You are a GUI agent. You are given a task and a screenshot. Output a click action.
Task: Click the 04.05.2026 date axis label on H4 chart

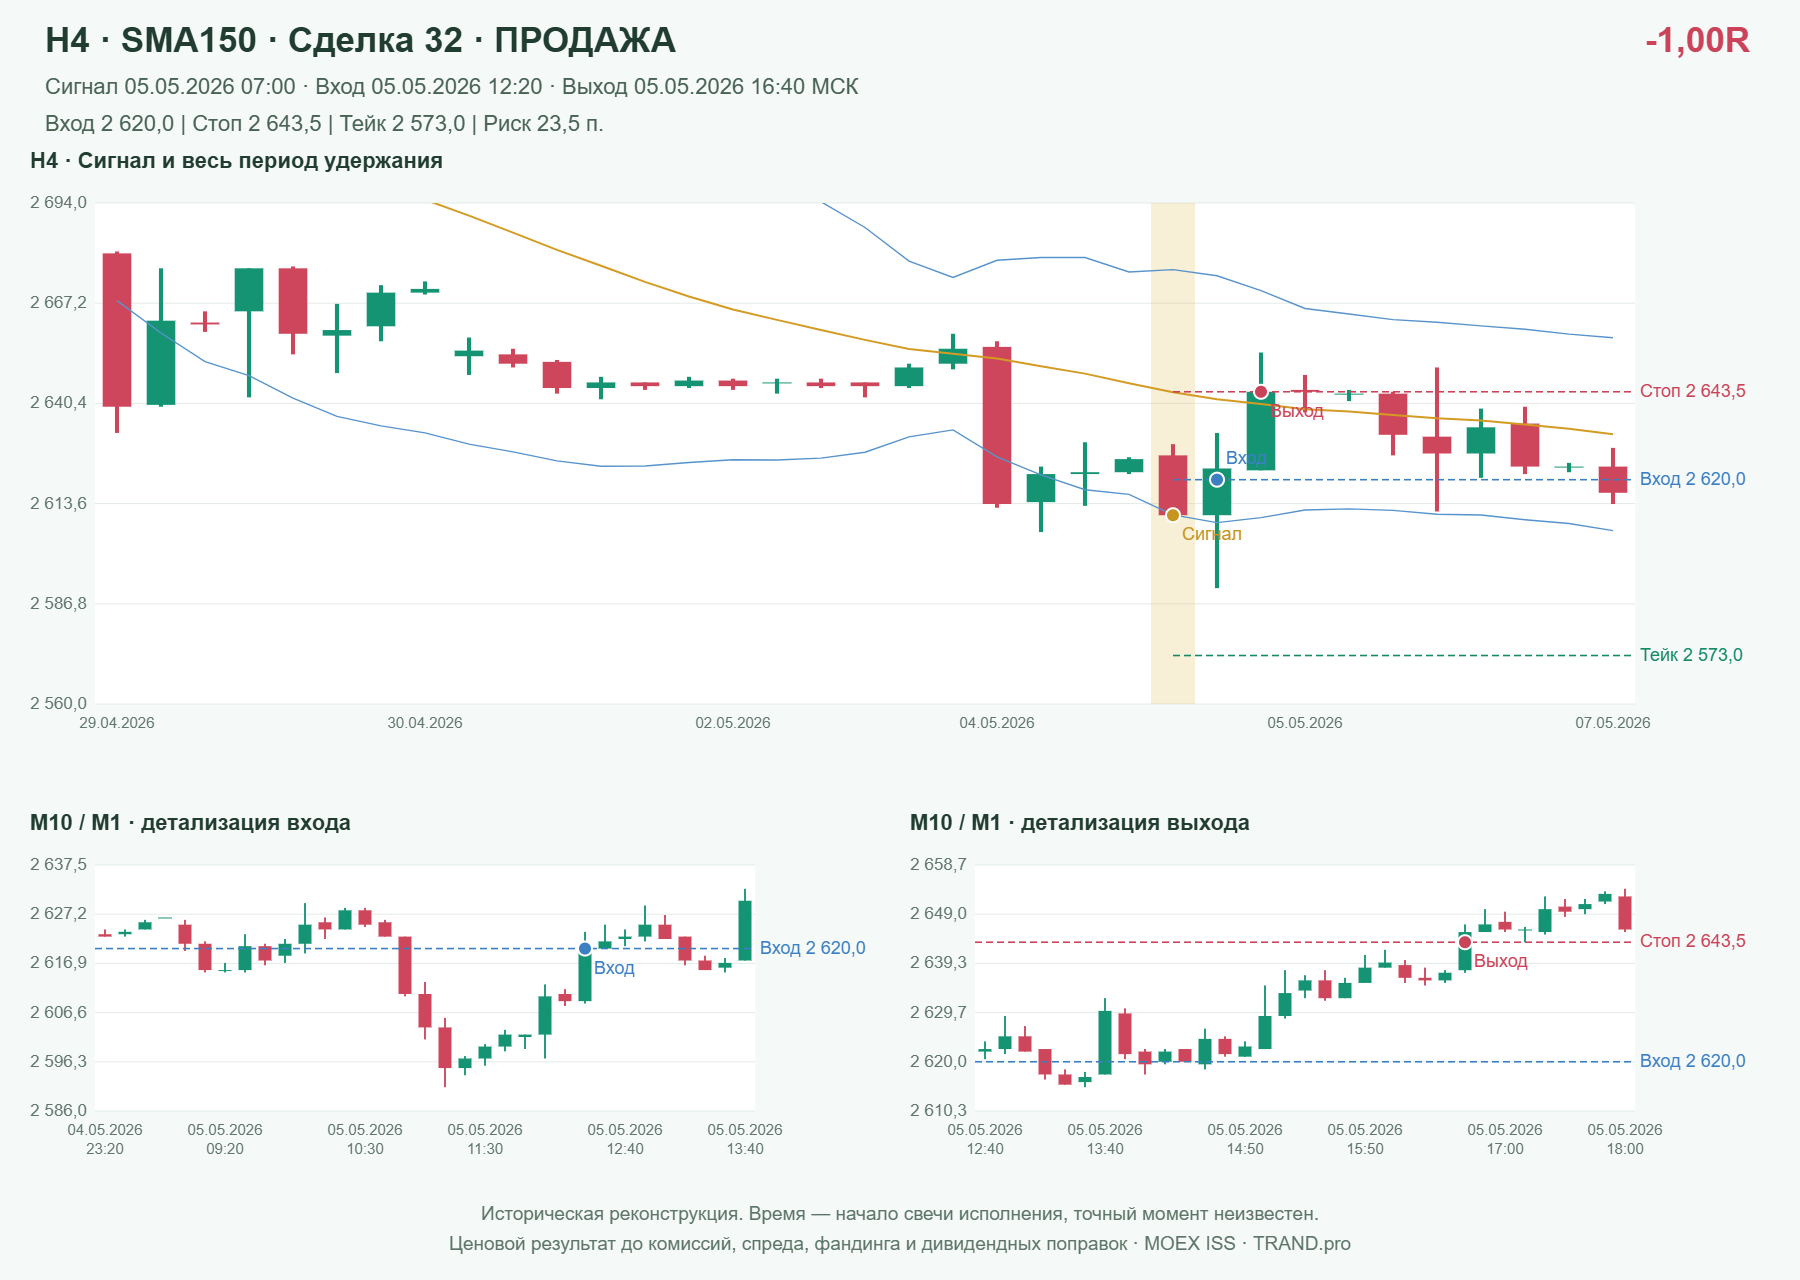click(x=997, y=723)
